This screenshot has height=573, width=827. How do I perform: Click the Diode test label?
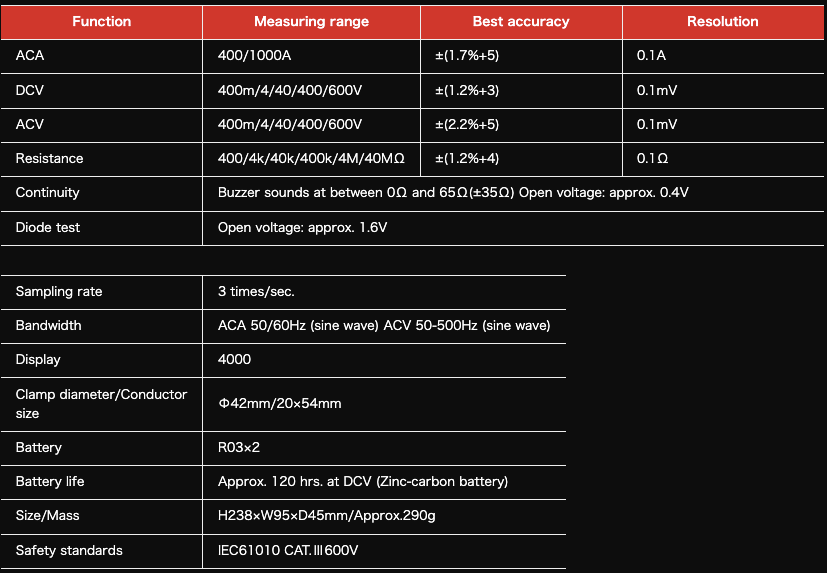48,227
